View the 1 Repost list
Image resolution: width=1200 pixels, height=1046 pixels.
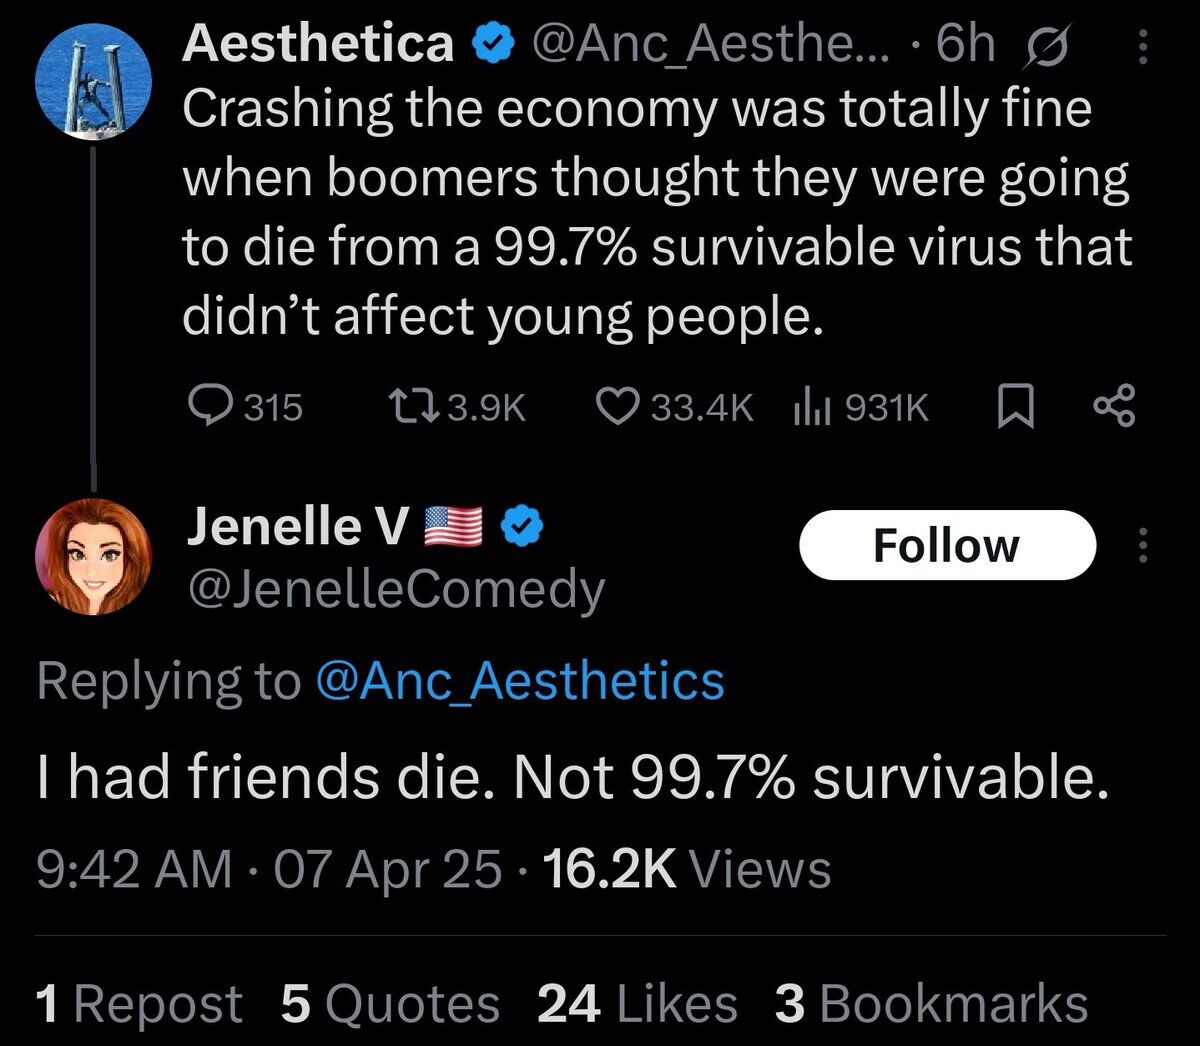pyautogui.click(x=138, y=1004)
